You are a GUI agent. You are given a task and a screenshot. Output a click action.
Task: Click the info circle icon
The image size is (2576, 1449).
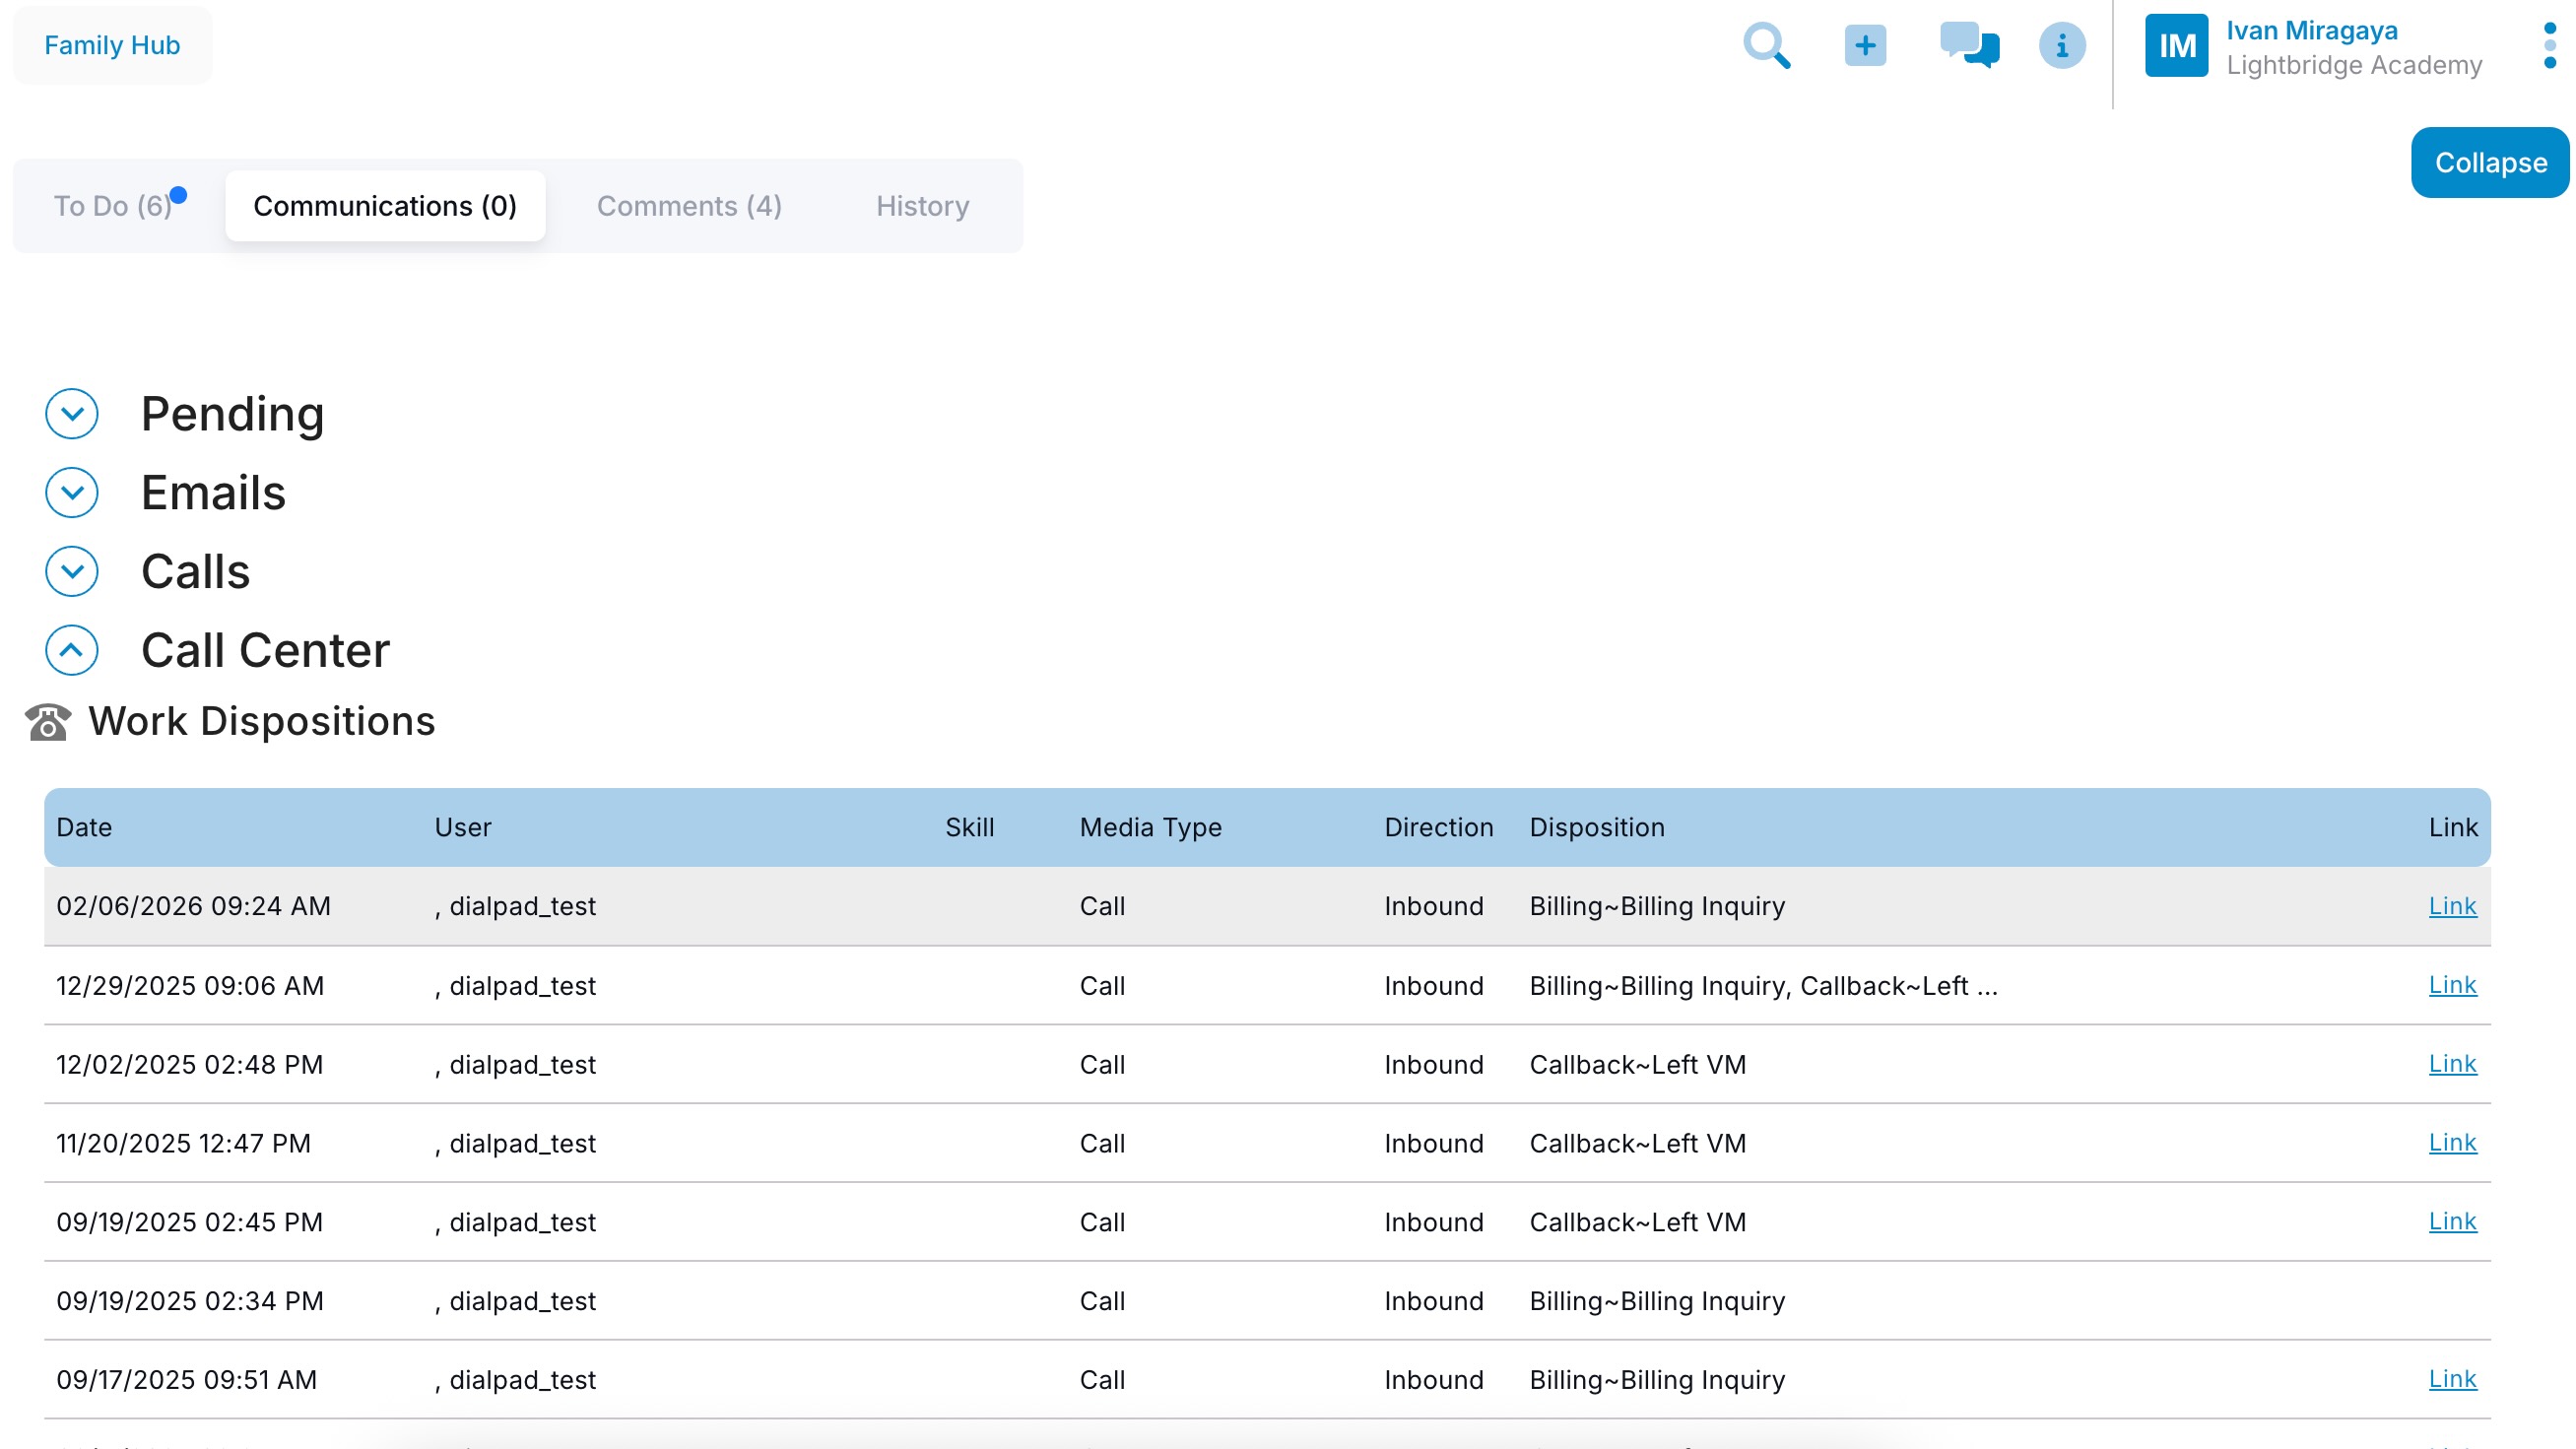[x=2061, y=46]
